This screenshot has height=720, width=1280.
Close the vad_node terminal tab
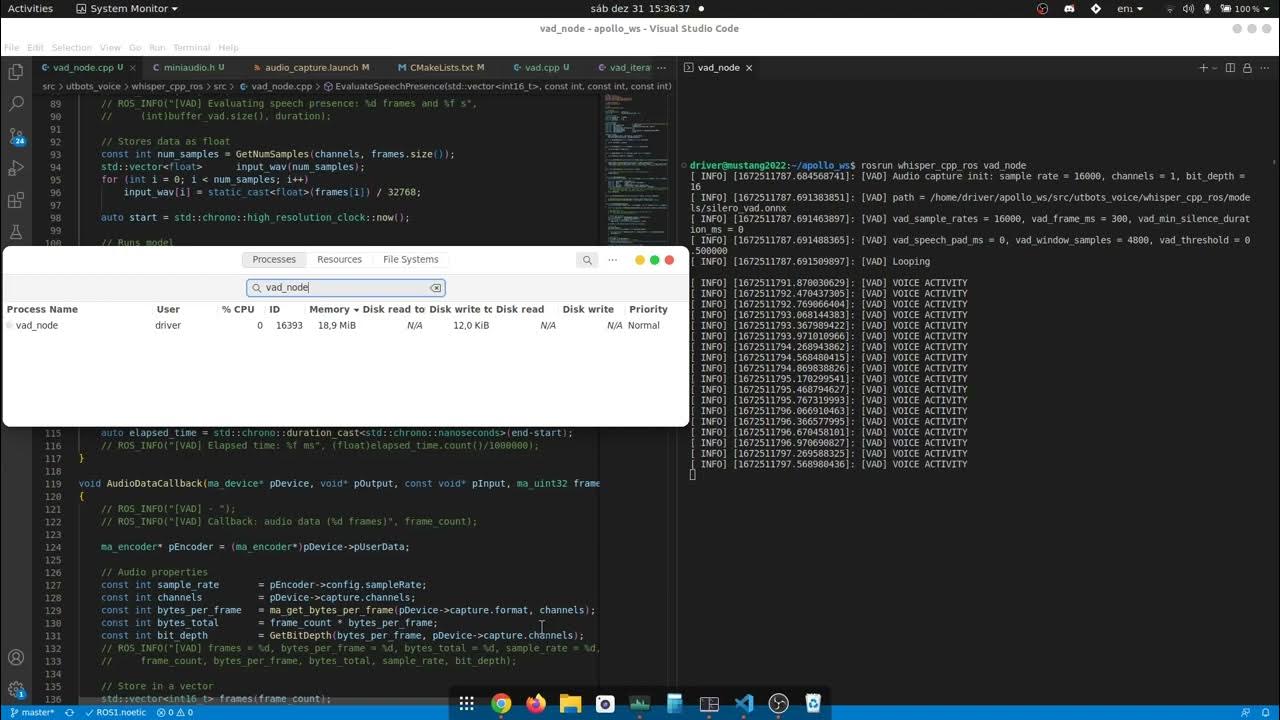point(748,68)
